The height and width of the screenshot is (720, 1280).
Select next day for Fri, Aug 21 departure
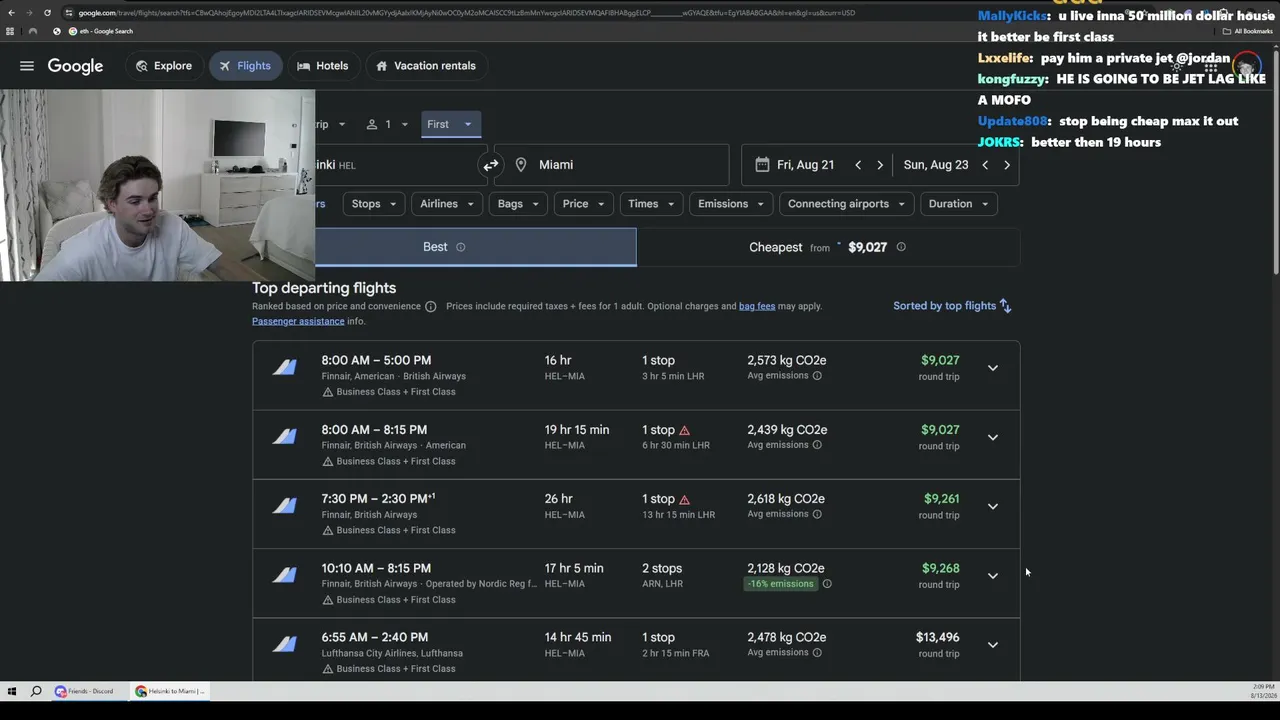[880, 165]
